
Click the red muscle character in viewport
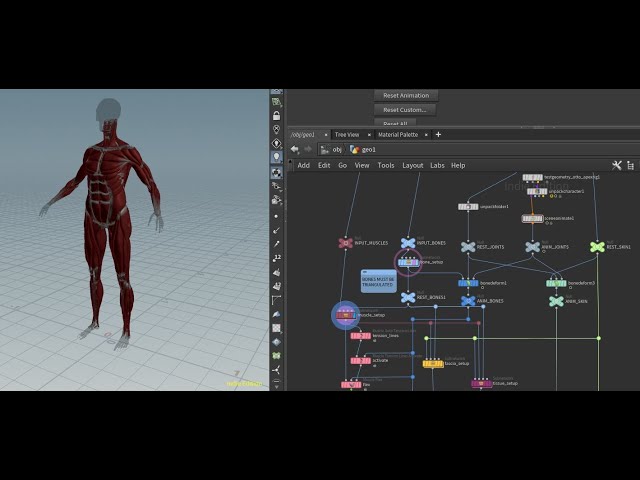click(x=107, y=222)
